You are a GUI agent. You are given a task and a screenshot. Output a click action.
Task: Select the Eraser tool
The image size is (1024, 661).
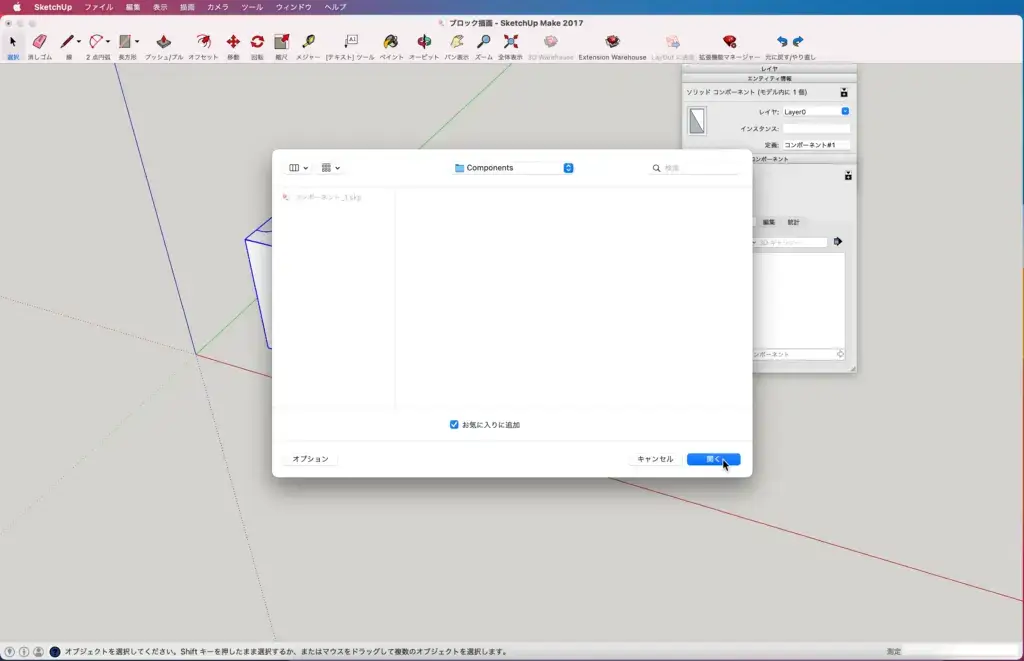pos(39,42)
